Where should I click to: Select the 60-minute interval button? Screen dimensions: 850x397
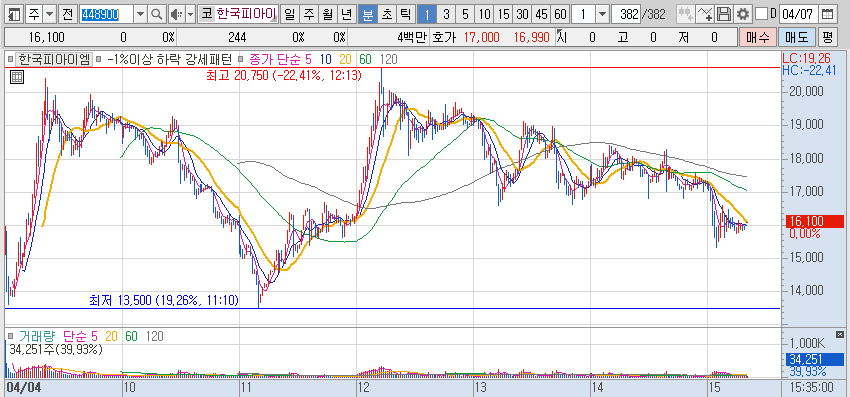coord(561,14)
